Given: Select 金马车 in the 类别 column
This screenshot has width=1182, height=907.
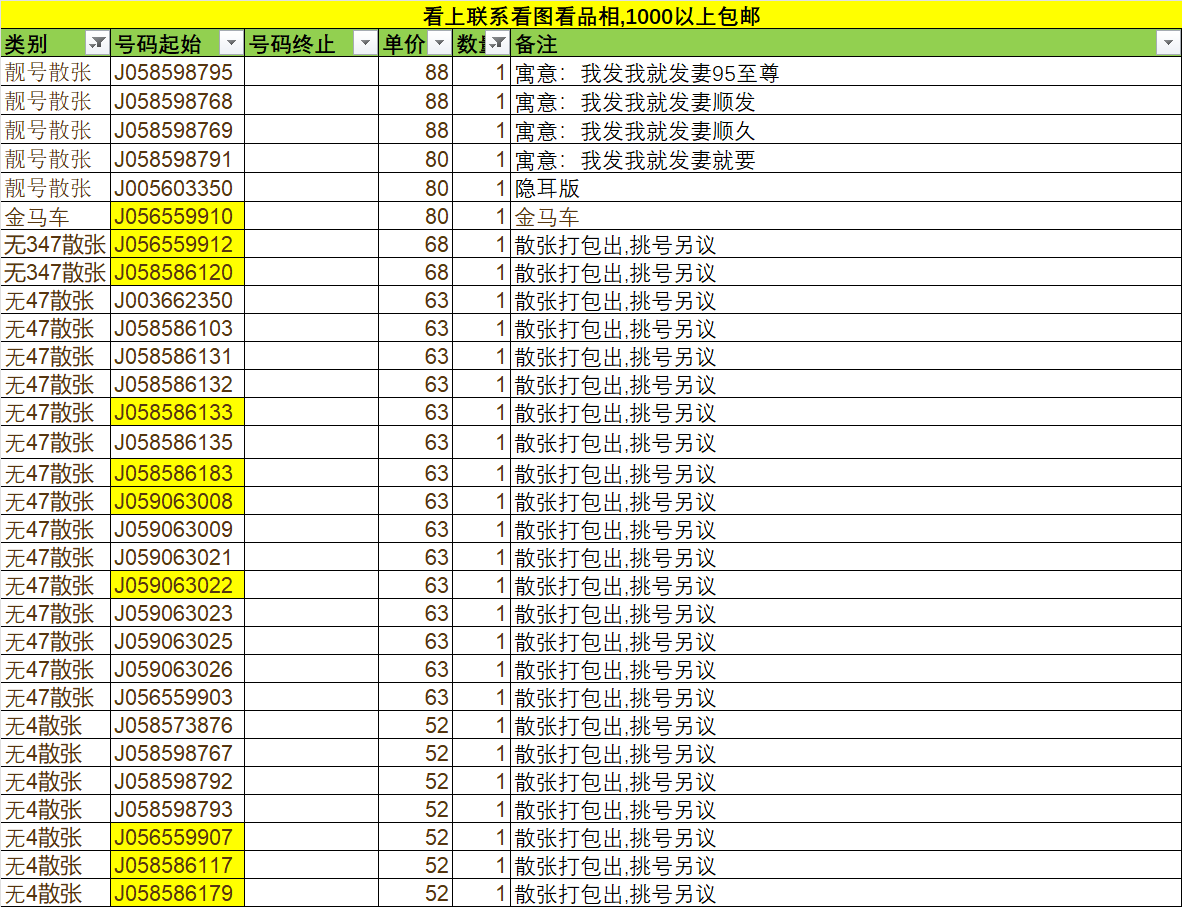Looking at the screenshot, I should (56, 216).
